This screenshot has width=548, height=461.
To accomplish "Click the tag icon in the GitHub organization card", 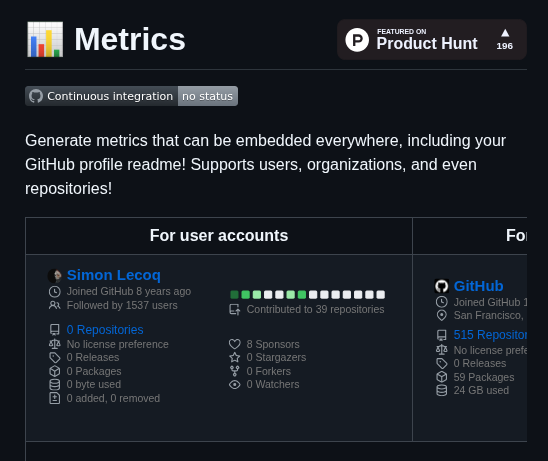I will tap(442, 363).
